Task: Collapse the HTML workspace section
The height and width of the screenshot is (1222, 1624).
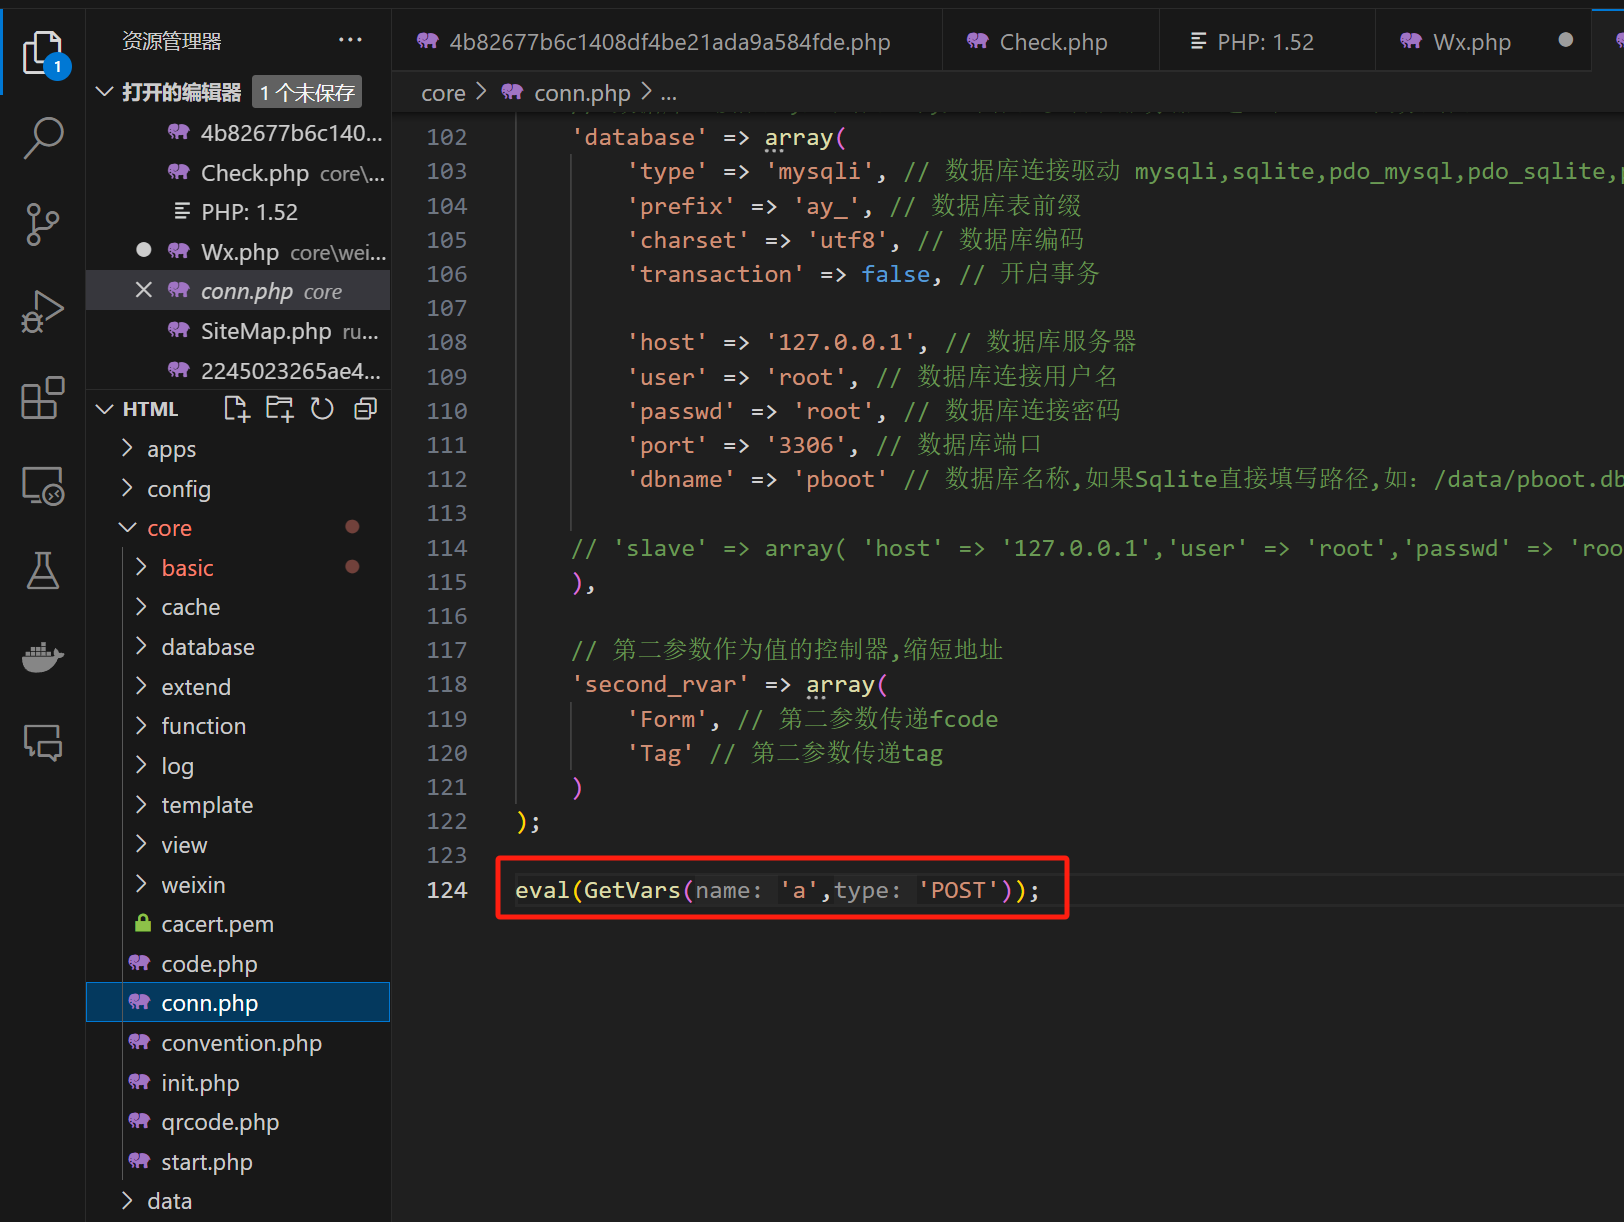Action: 104,409
